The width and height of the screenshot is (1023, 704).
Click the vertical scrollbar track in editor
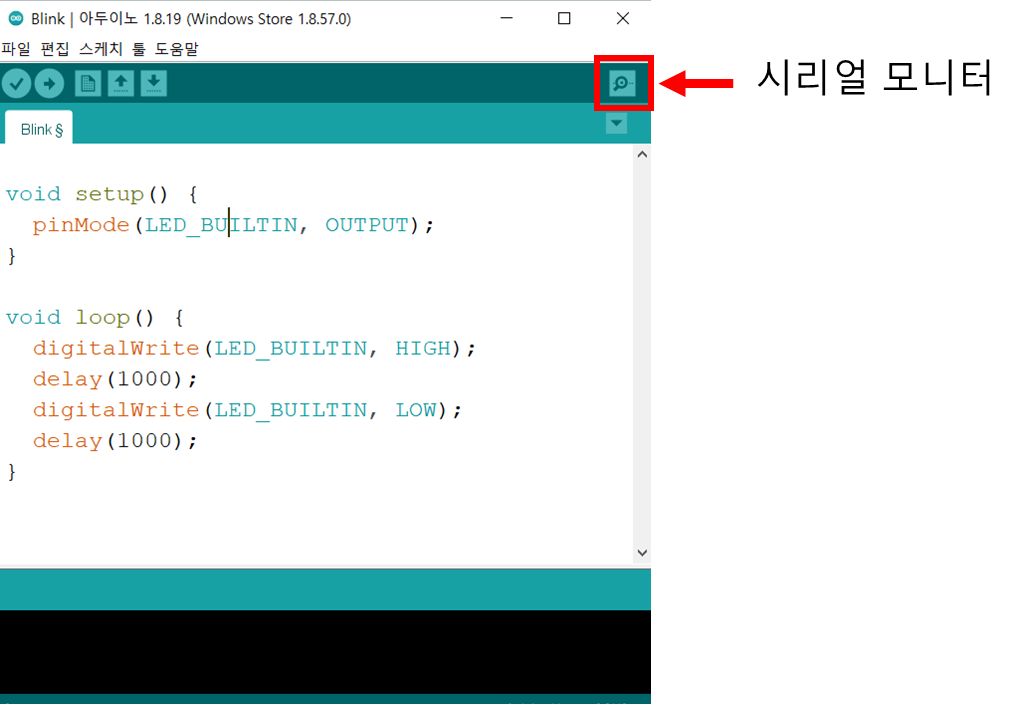click(x=642, y=354)
